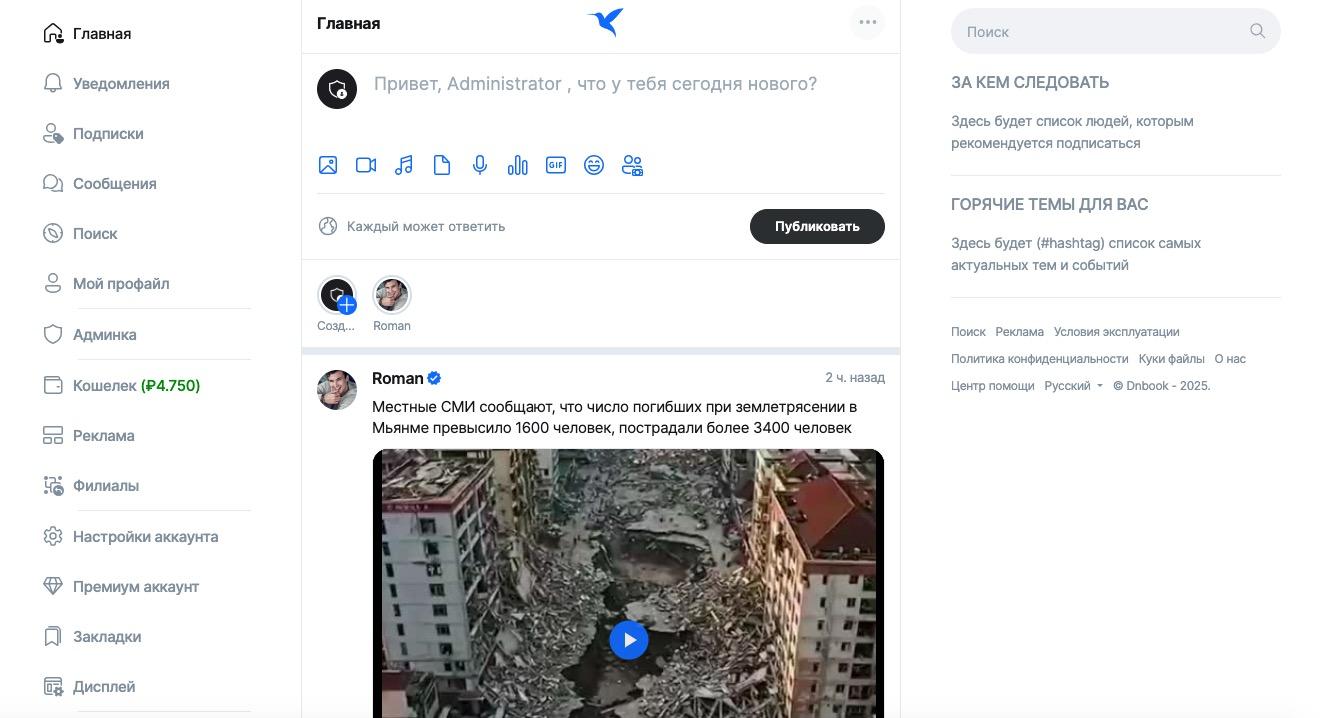Play the earthquake video in Roman's post
The width and height of the screenshot is (1330, 718).
[x=629, y=640]
